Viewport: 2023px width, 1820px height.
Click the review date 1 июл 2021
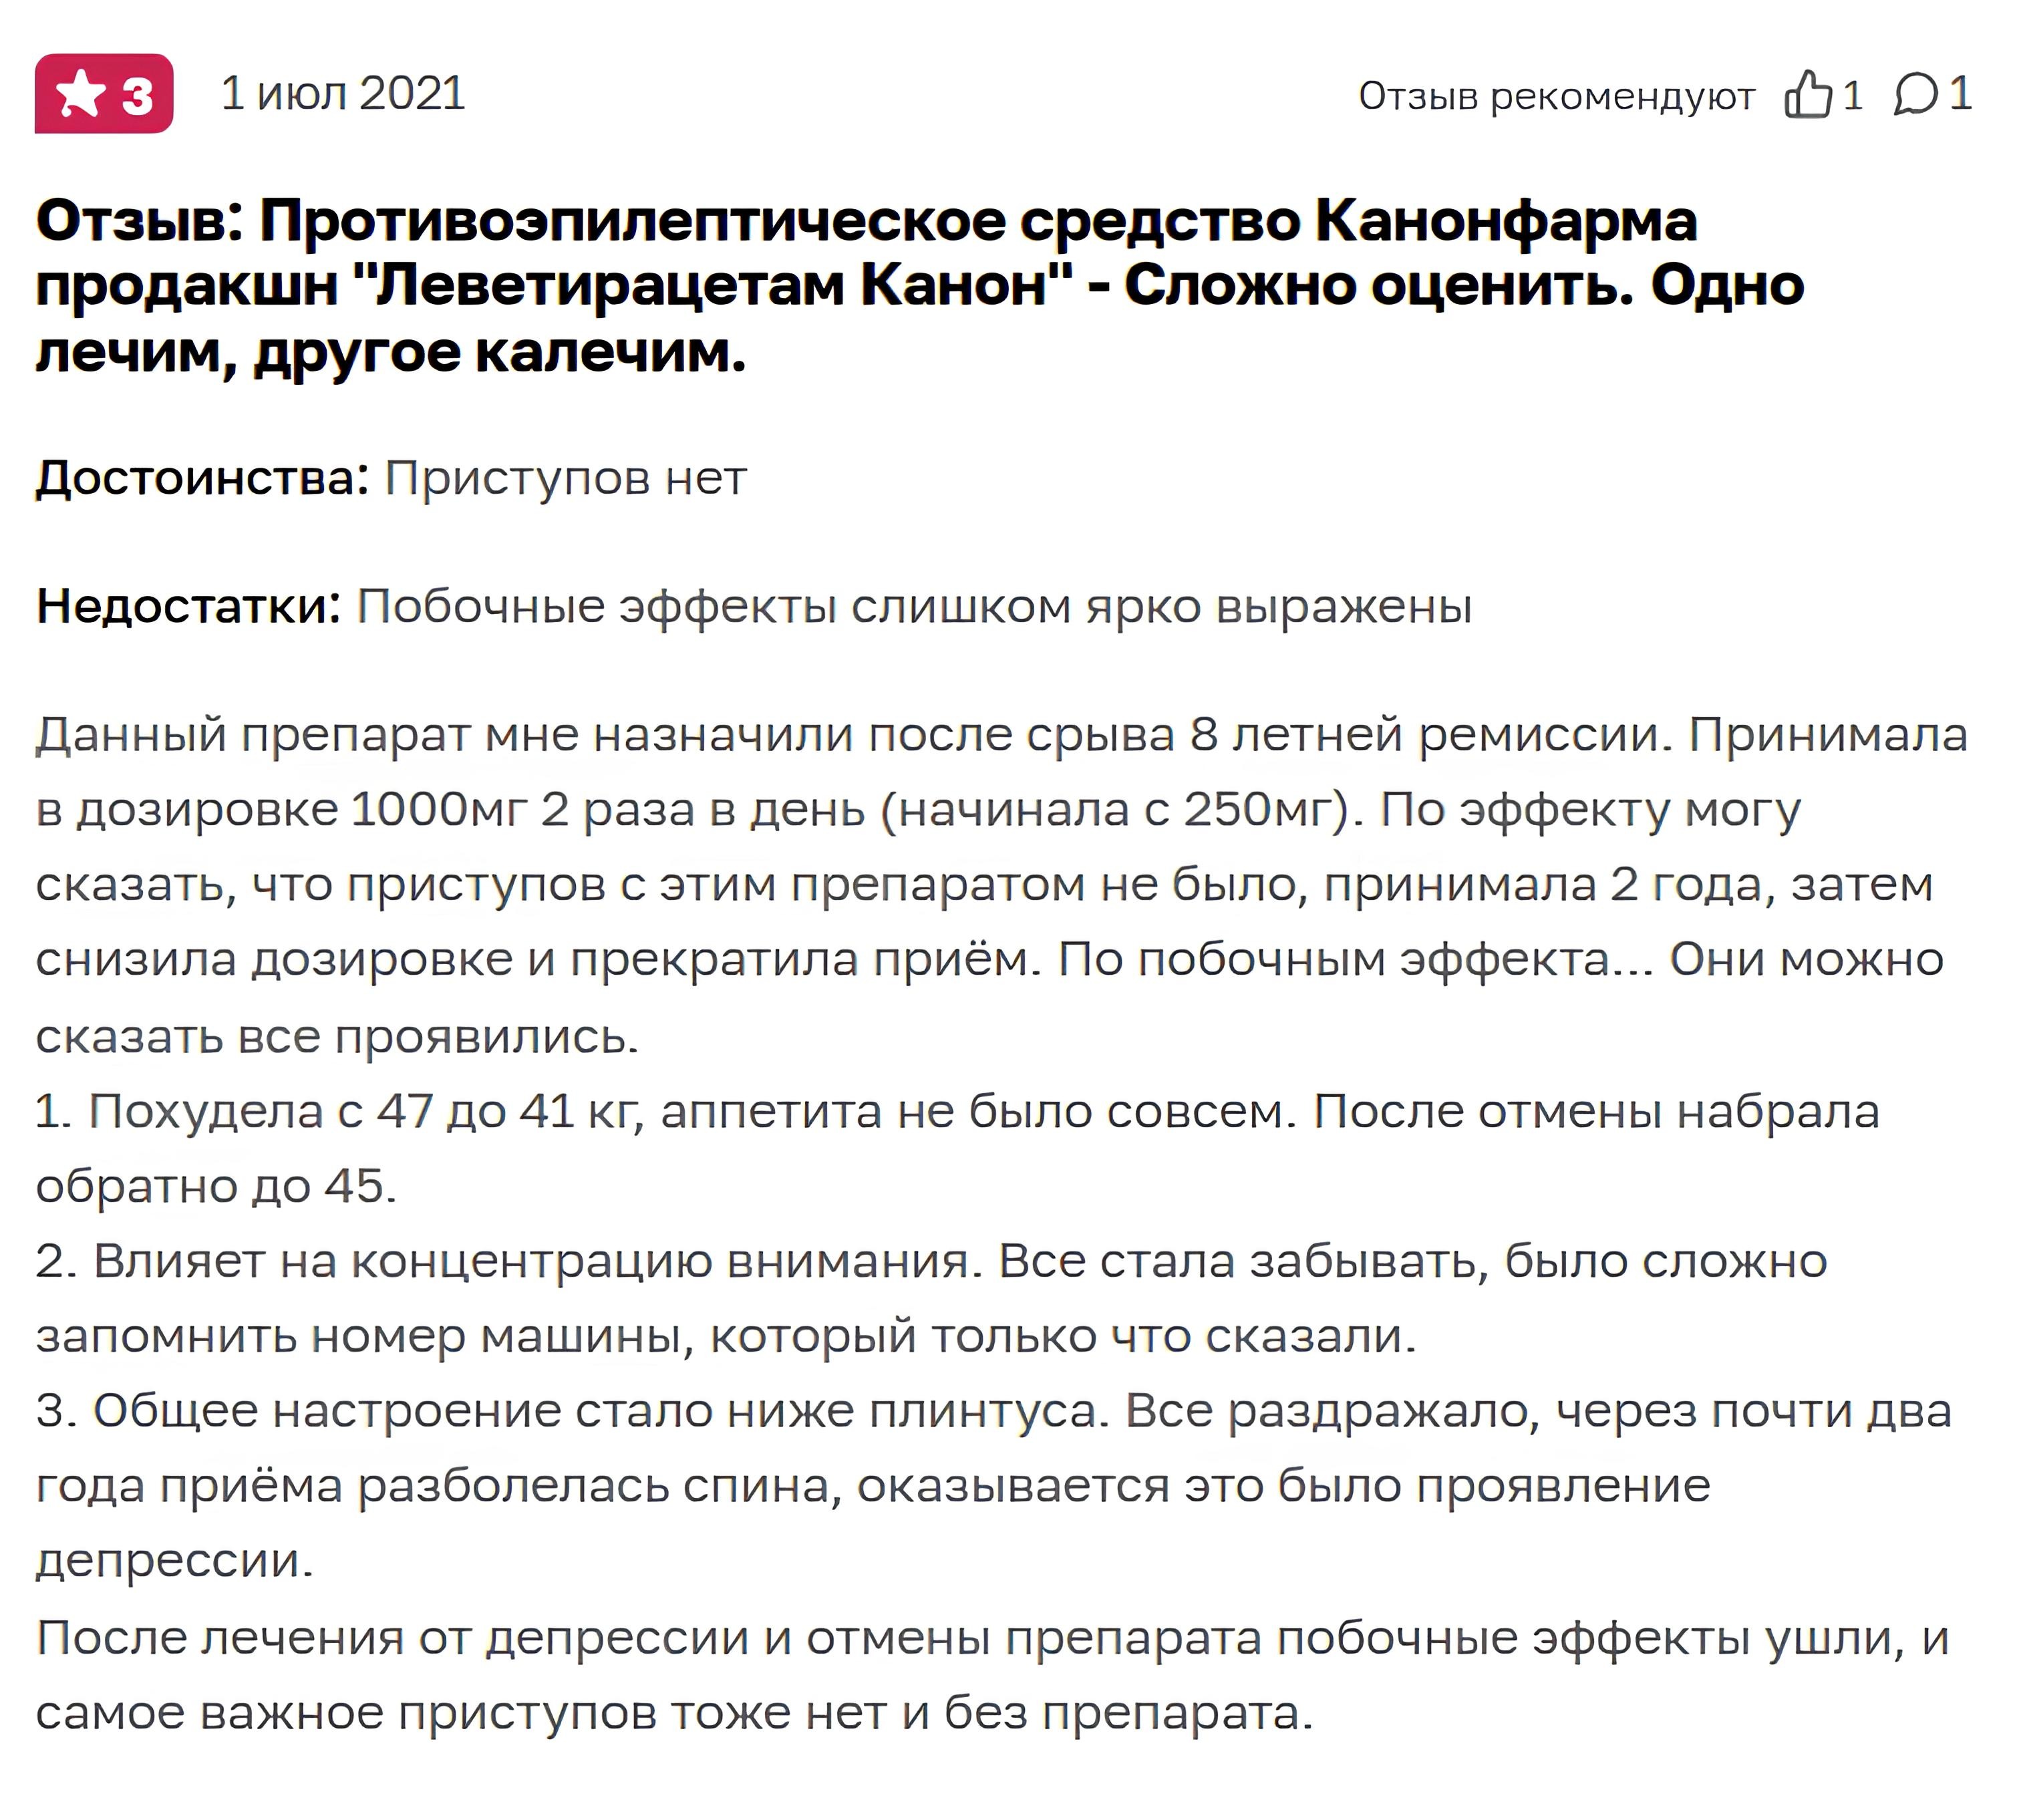tap(343, 94)
